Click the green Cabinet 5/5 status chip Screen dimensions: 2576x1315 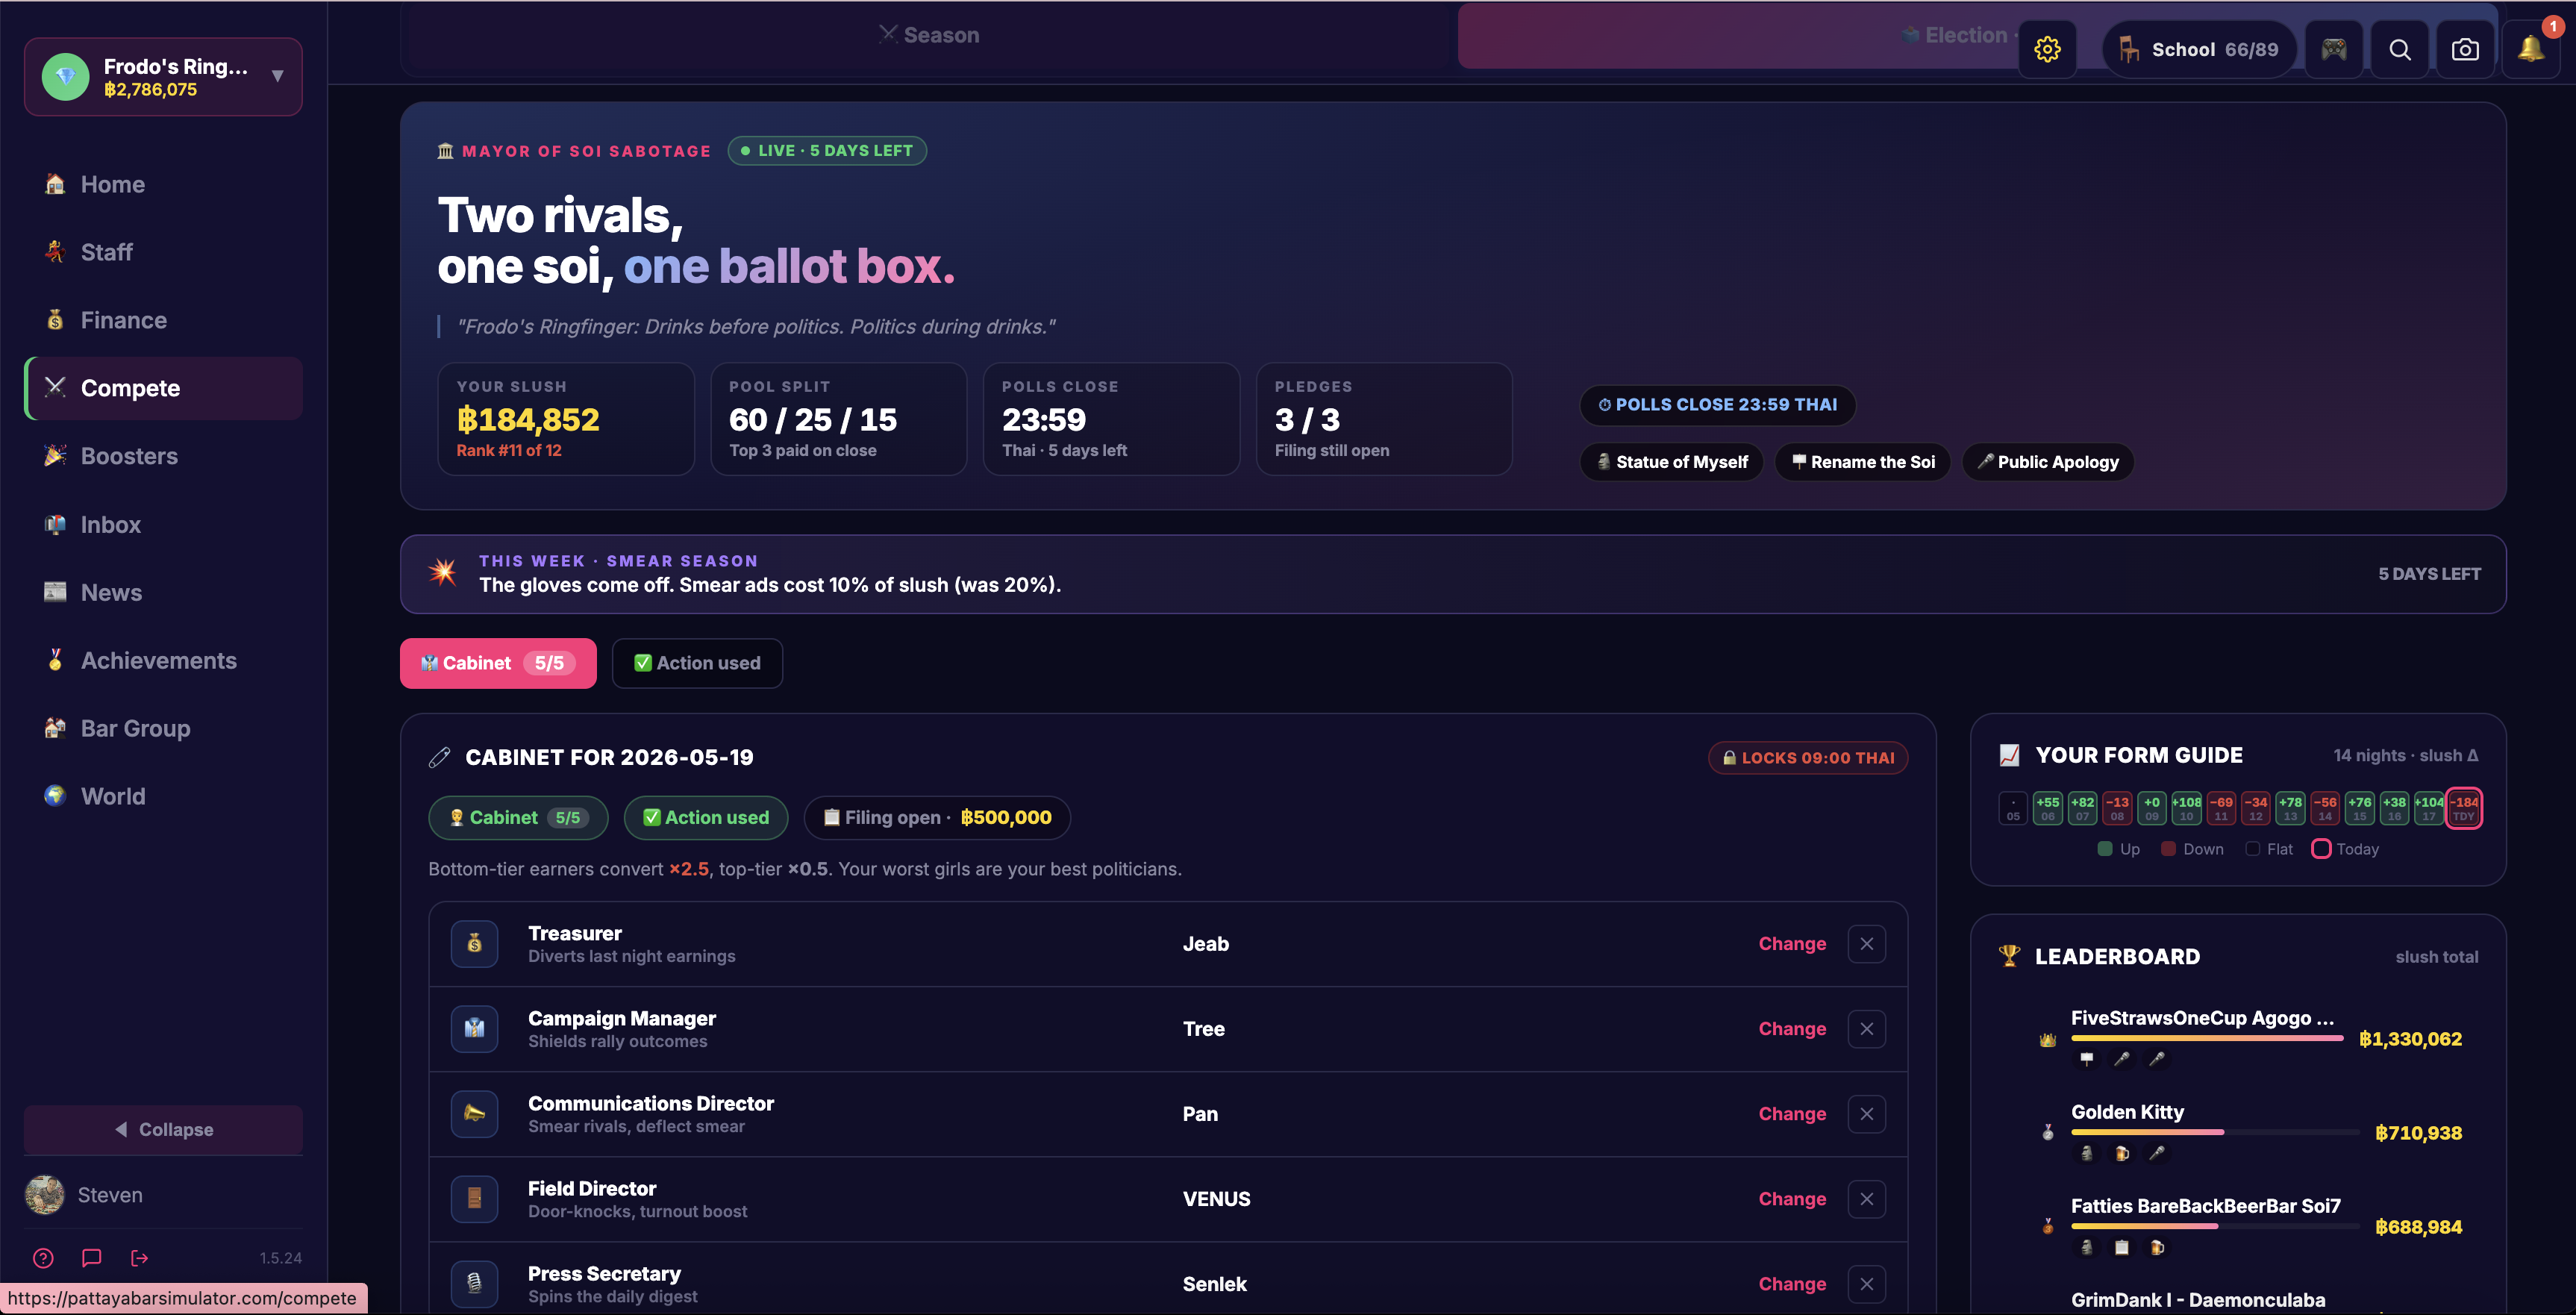pyautogui.click(x=518, y=818)
